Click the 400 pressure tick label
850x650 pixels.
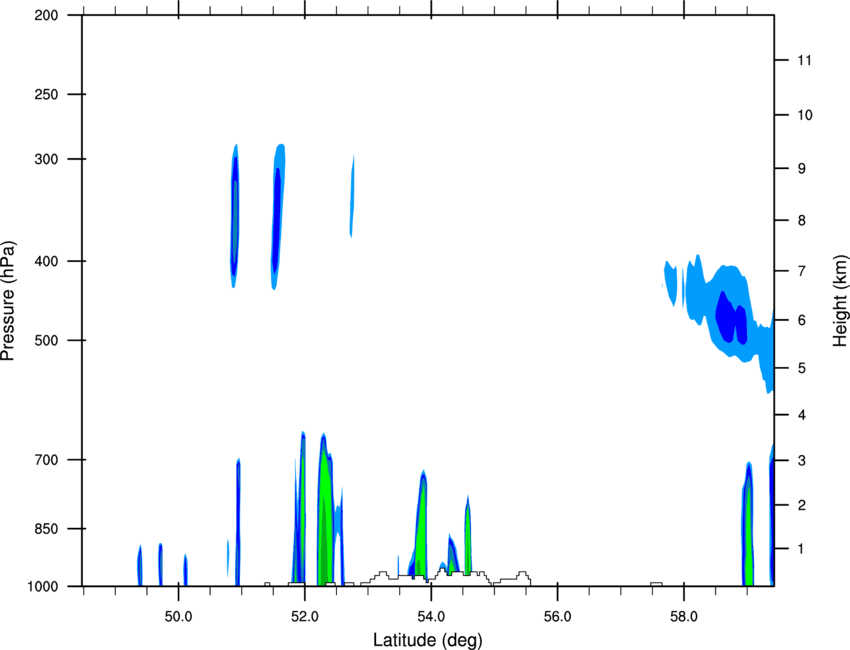click(46, 261)
